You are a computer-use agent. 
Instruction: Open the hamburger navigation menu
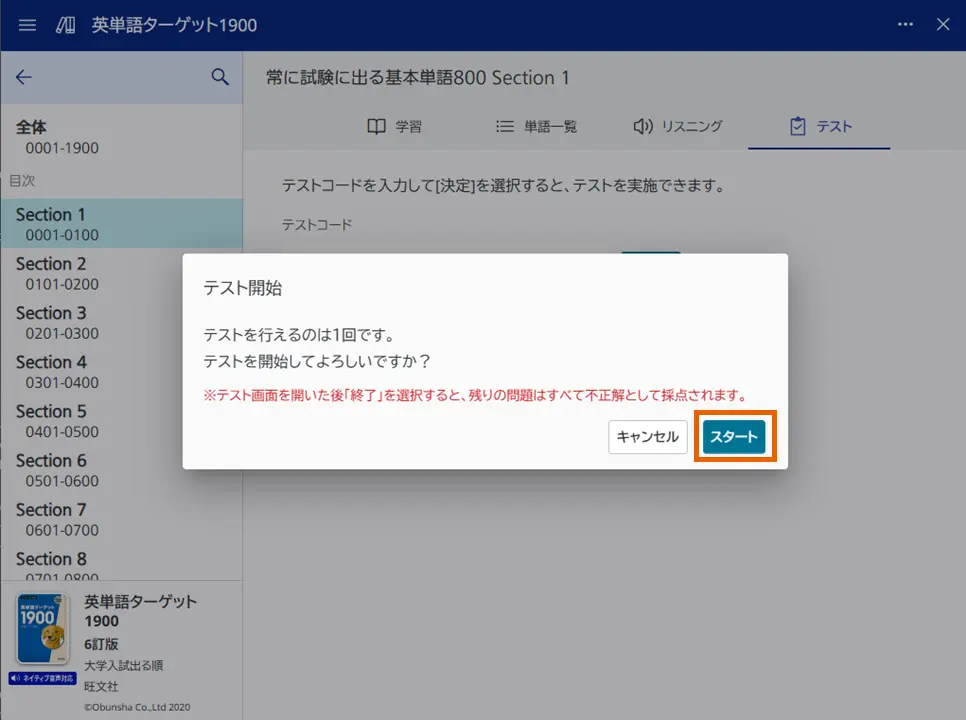coord(26,25)
